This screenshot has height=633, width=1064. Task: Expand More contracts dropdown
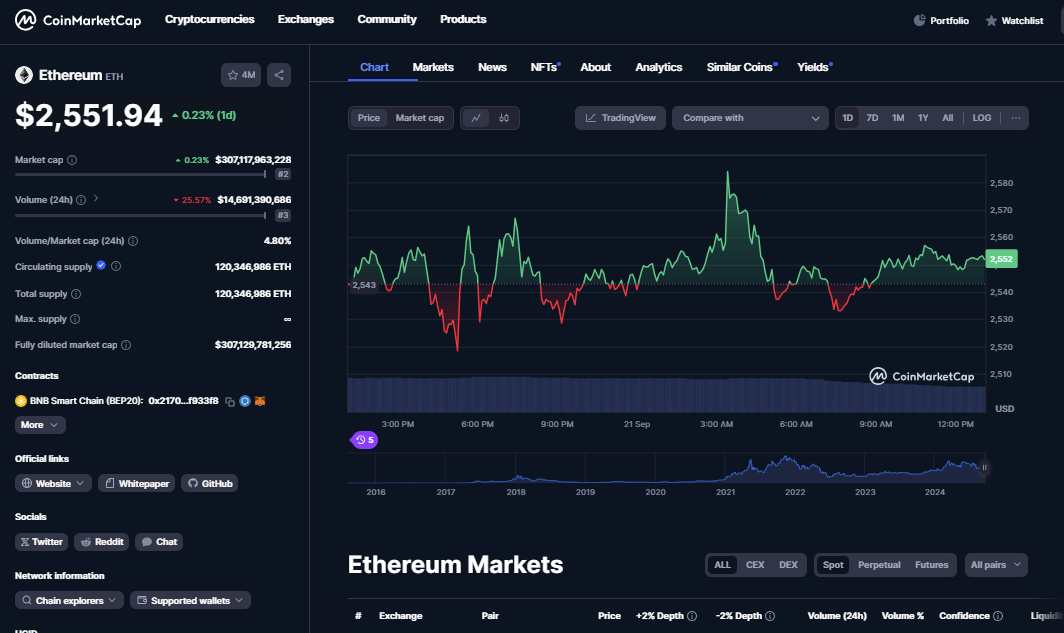coord(40,425)
